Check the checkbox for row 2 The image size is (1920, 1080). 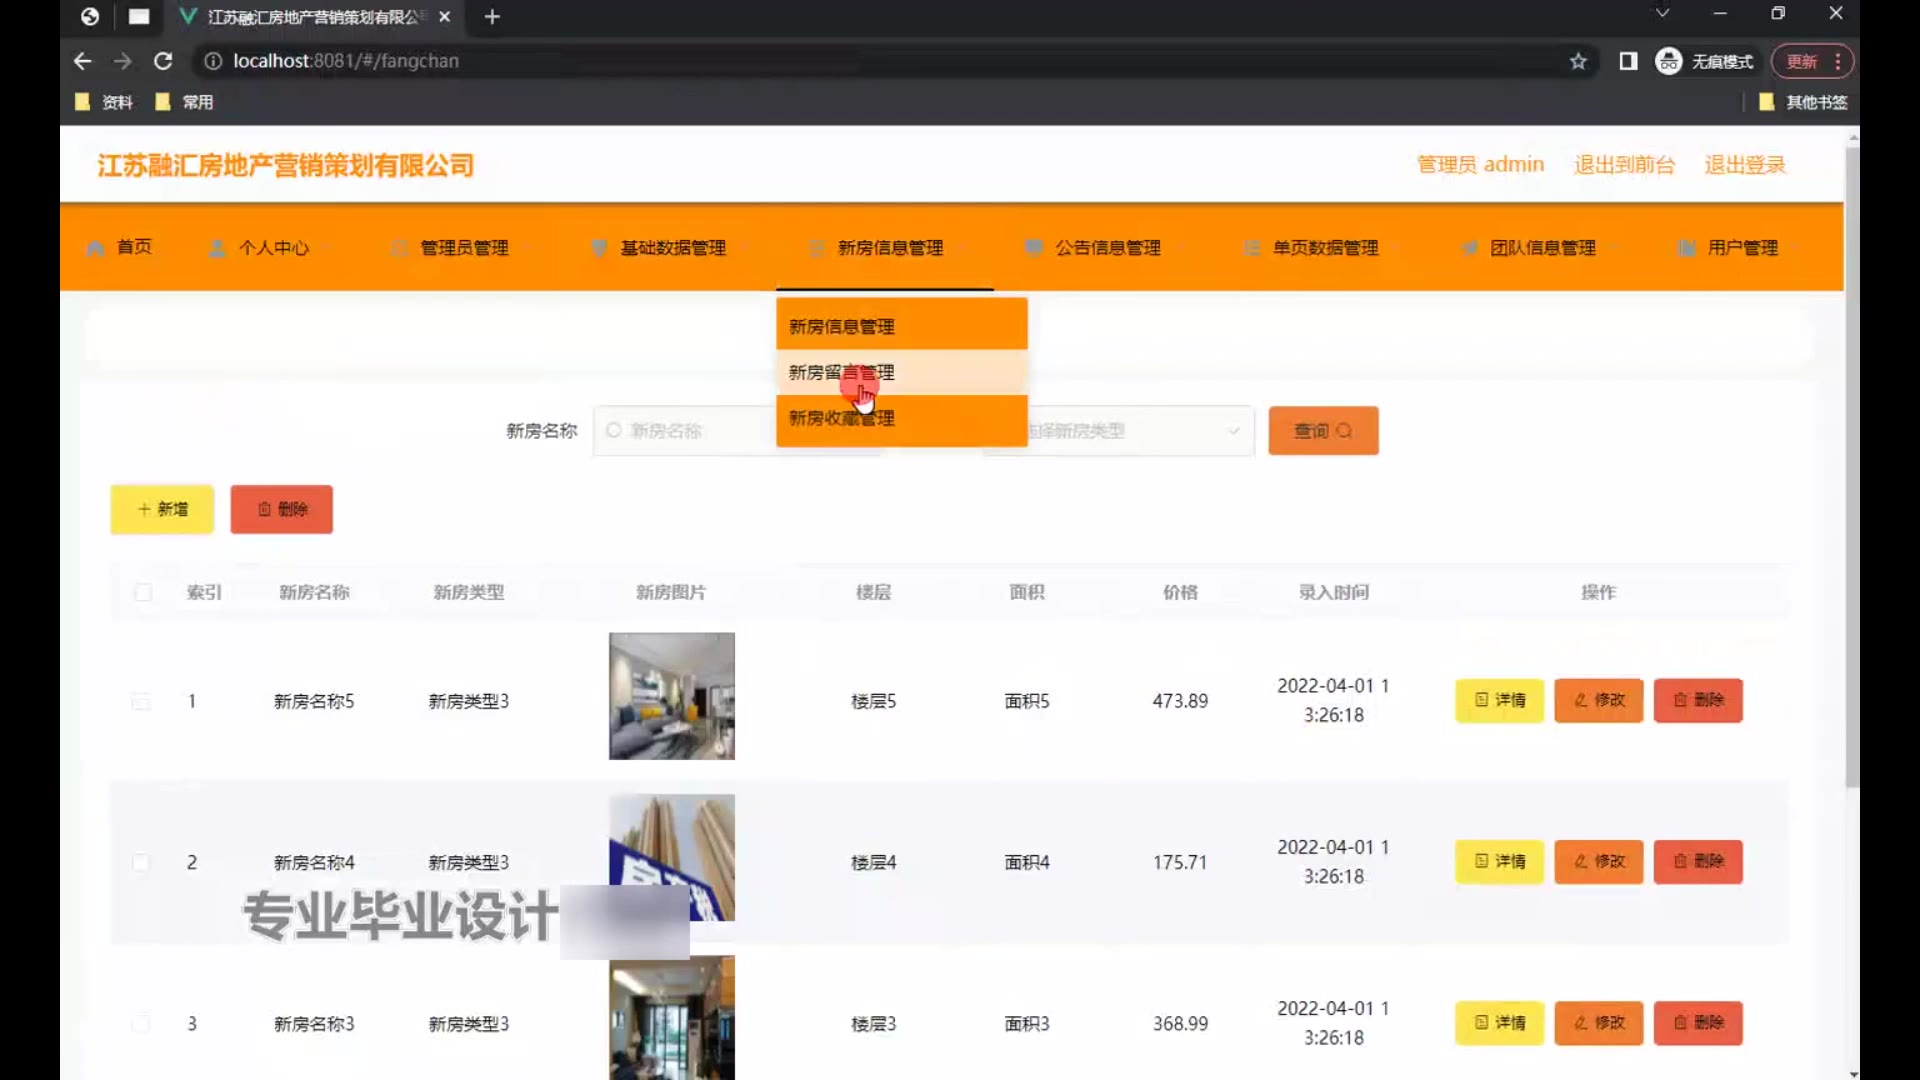point(141,862)
